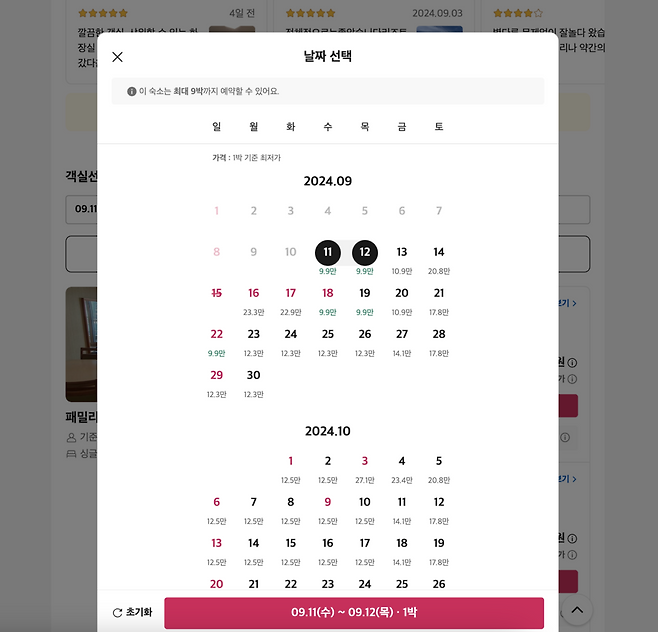658x632 pixels.
Task: Select September 14 at 20.8만
Action: tap(439, 259)
